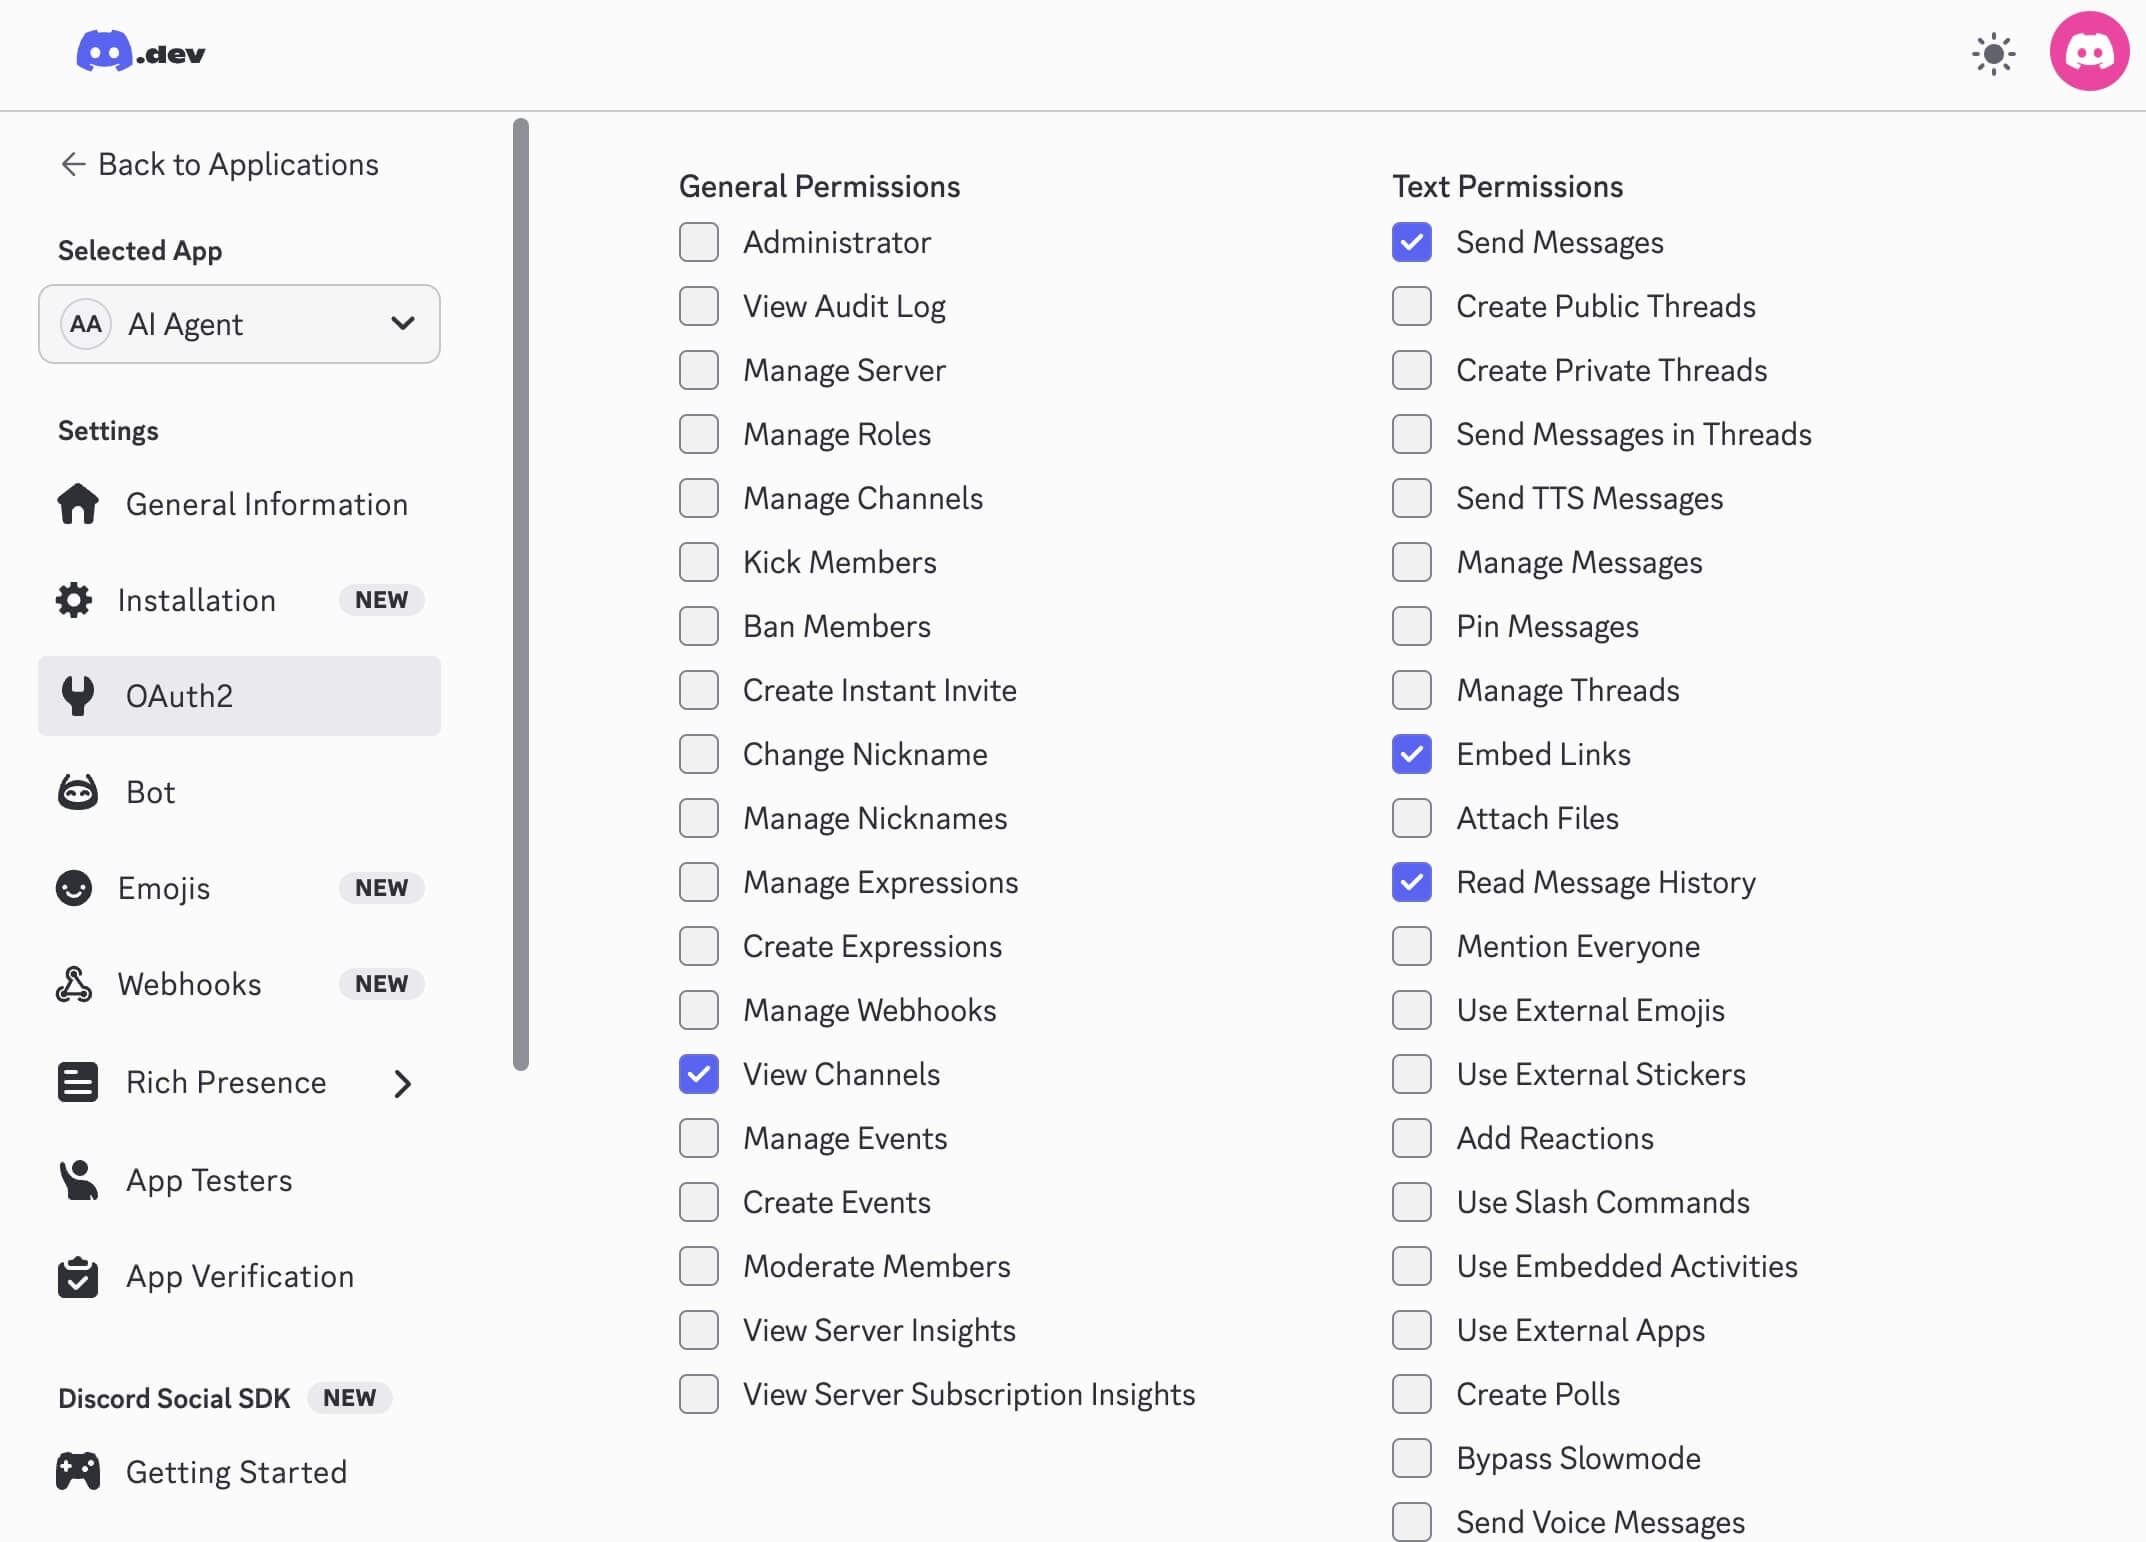The width and height of the screenshot is (2146, 1542).
Task: Uncheck the Send Messages permission
Action: pos(1412,242)
